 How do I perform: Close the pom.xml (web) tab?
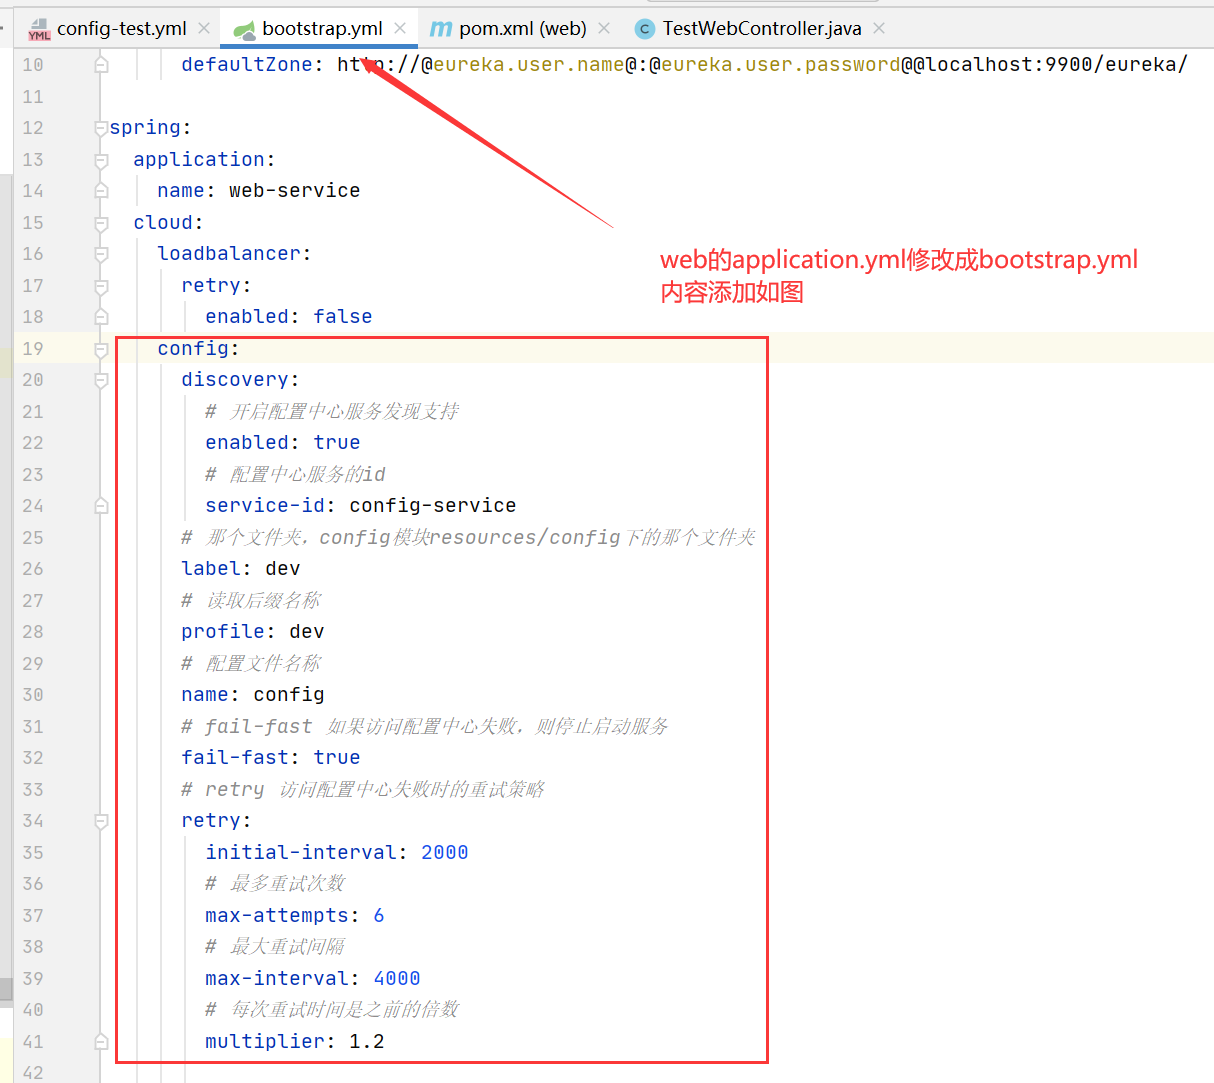[604, 28]
